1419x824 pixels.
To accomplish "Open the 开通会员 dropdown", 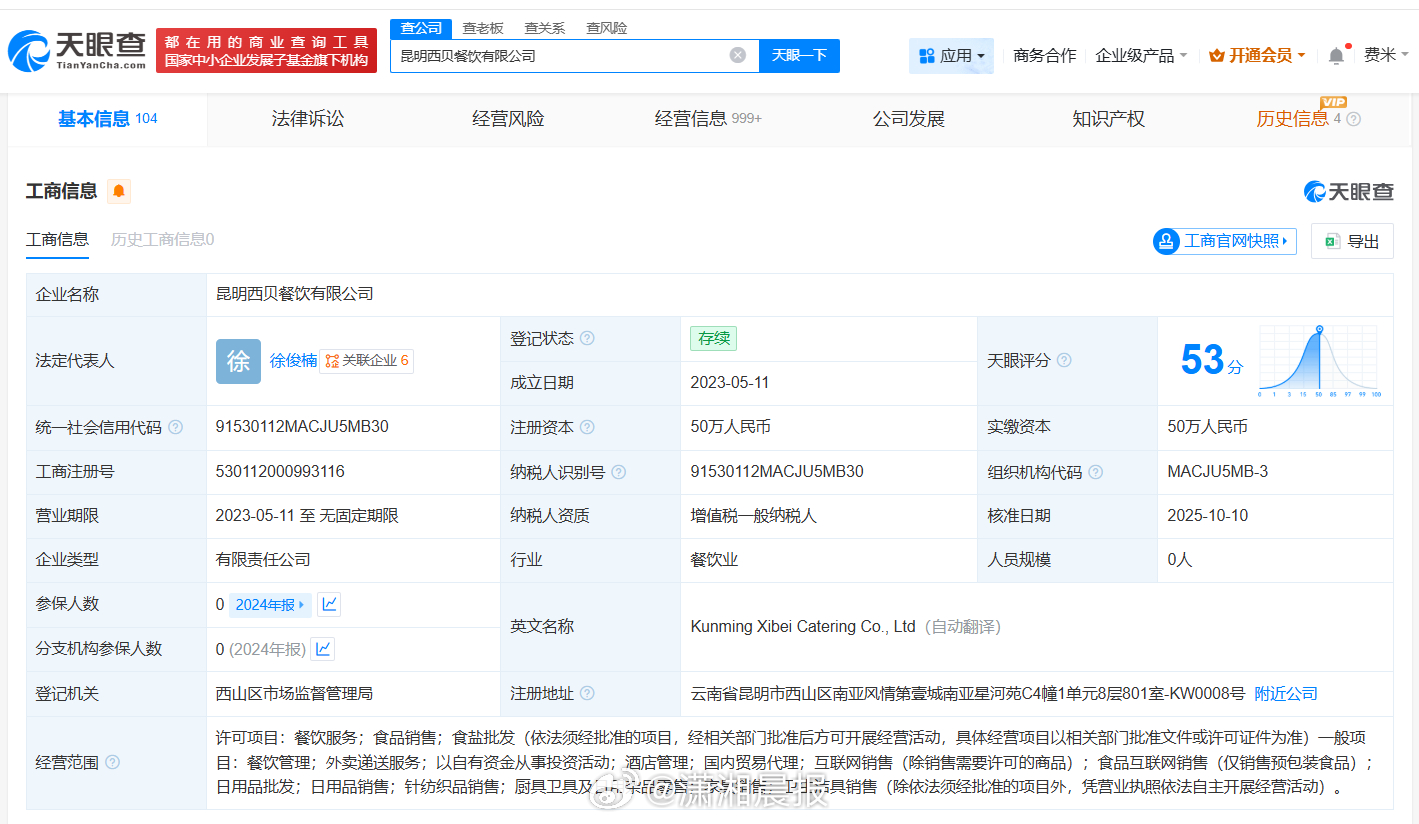I will point(1257,56).
